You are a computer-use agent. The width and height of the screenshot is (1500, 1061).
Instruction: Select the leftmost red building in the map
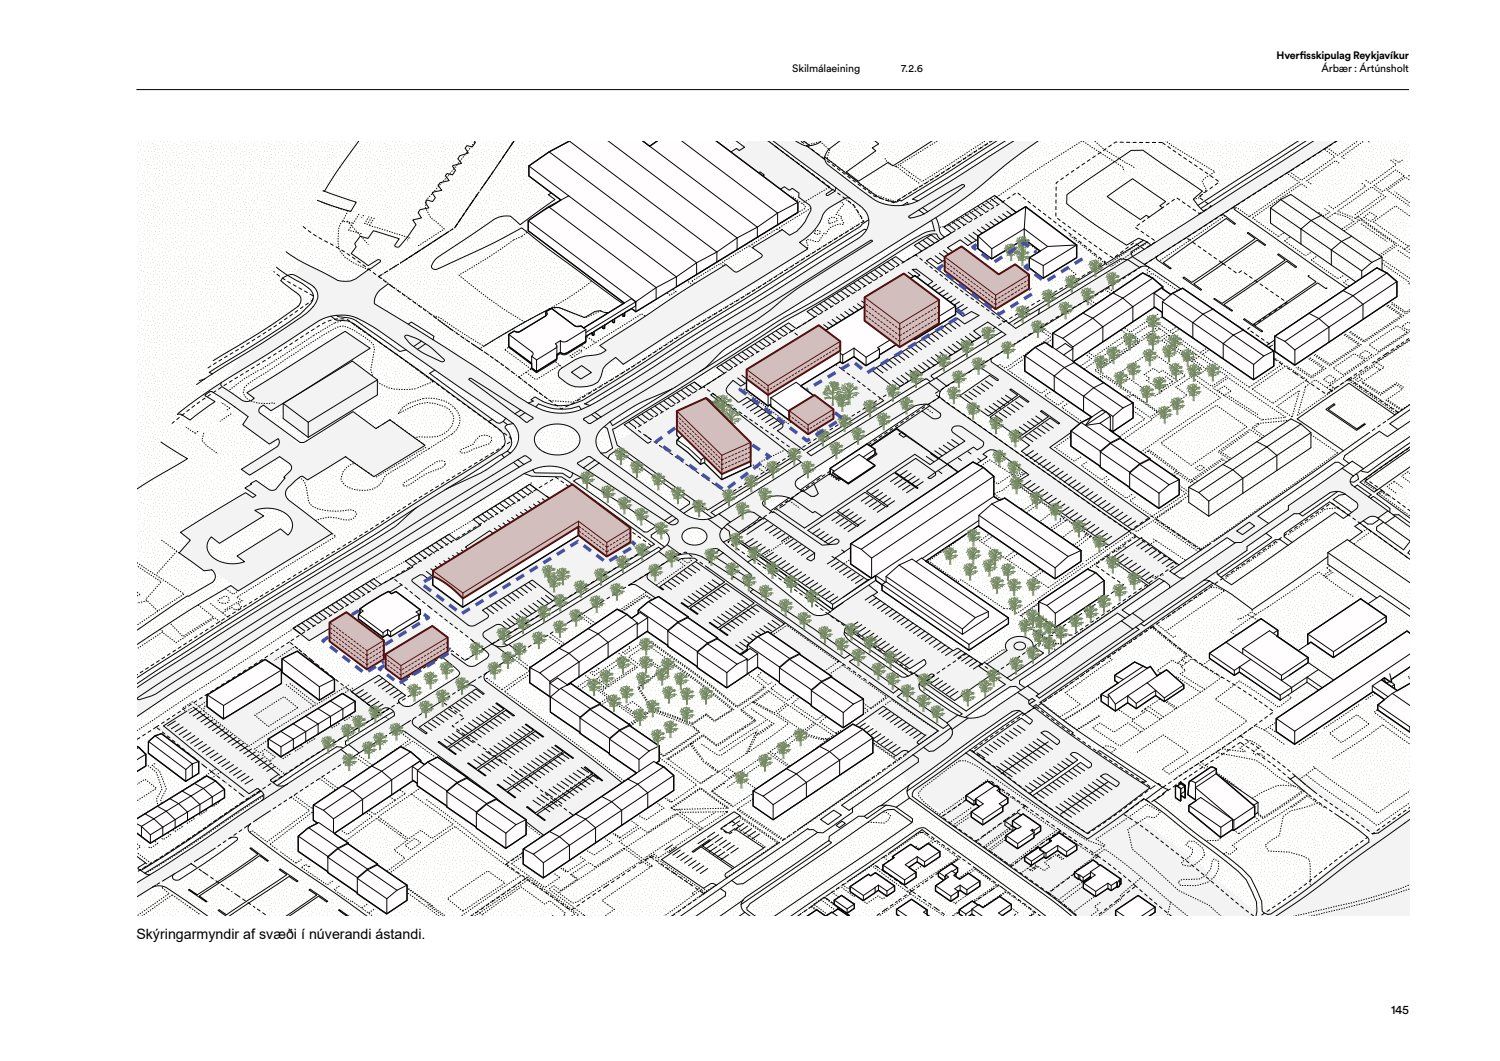pyautogui.click(x=355, y=640)
